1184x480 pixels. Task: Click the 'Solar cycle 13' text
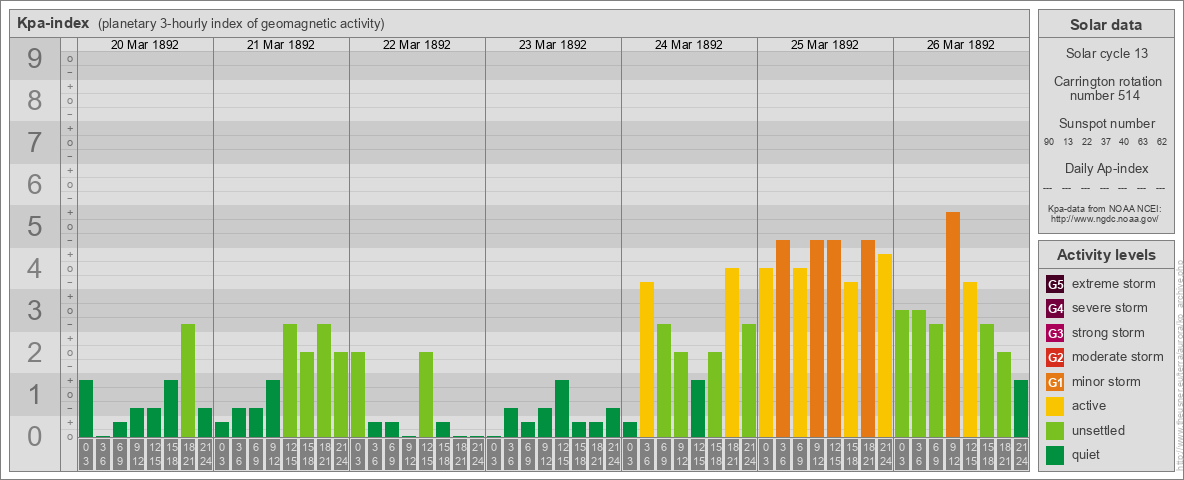[x=1105, y=54]
